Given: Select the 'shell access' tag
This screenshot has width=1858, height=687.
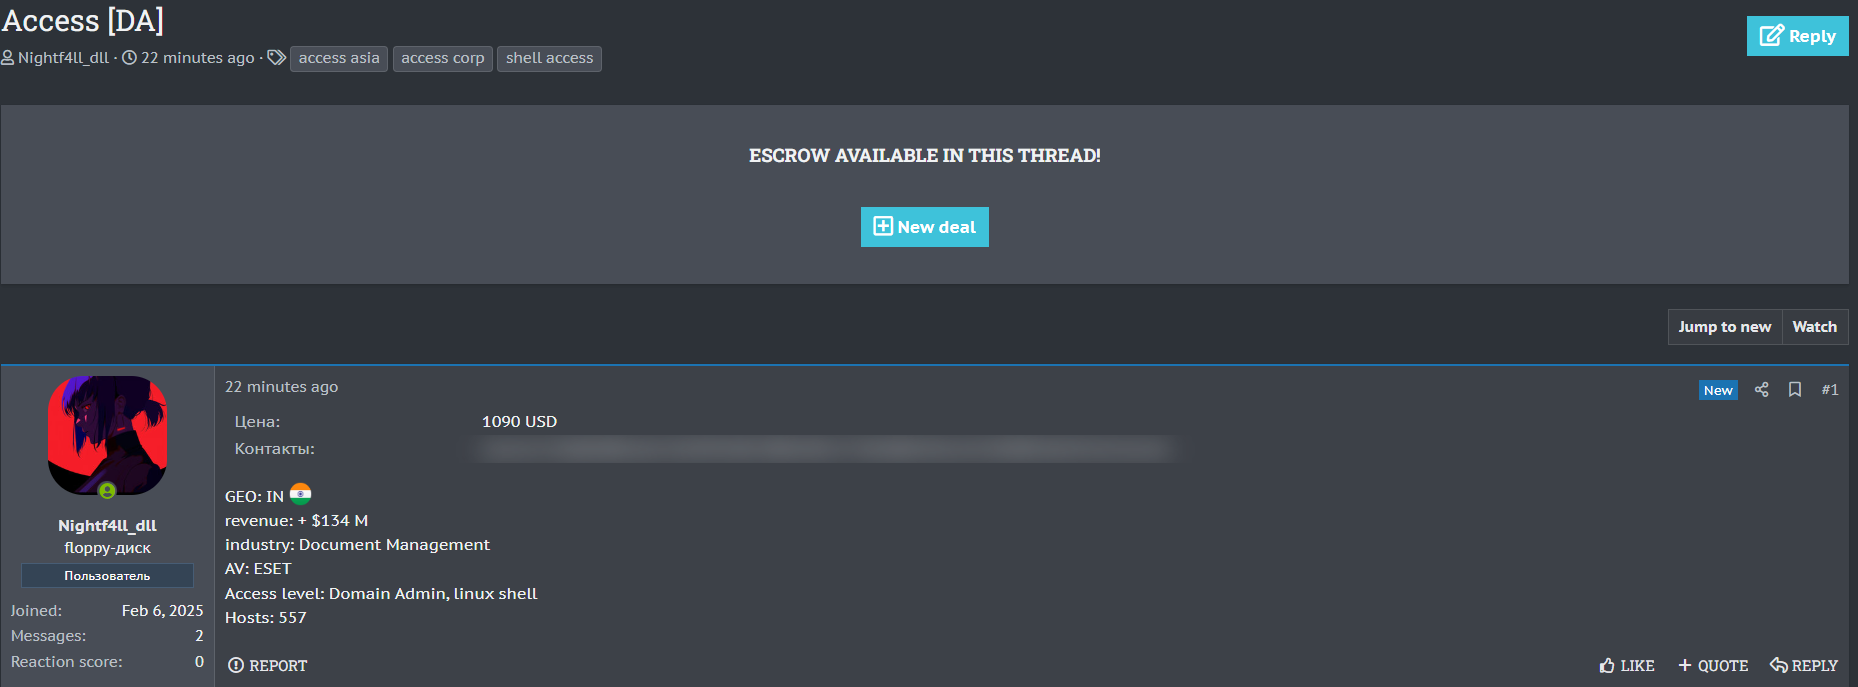Looking at the screenshot, I should pos(549,59).
